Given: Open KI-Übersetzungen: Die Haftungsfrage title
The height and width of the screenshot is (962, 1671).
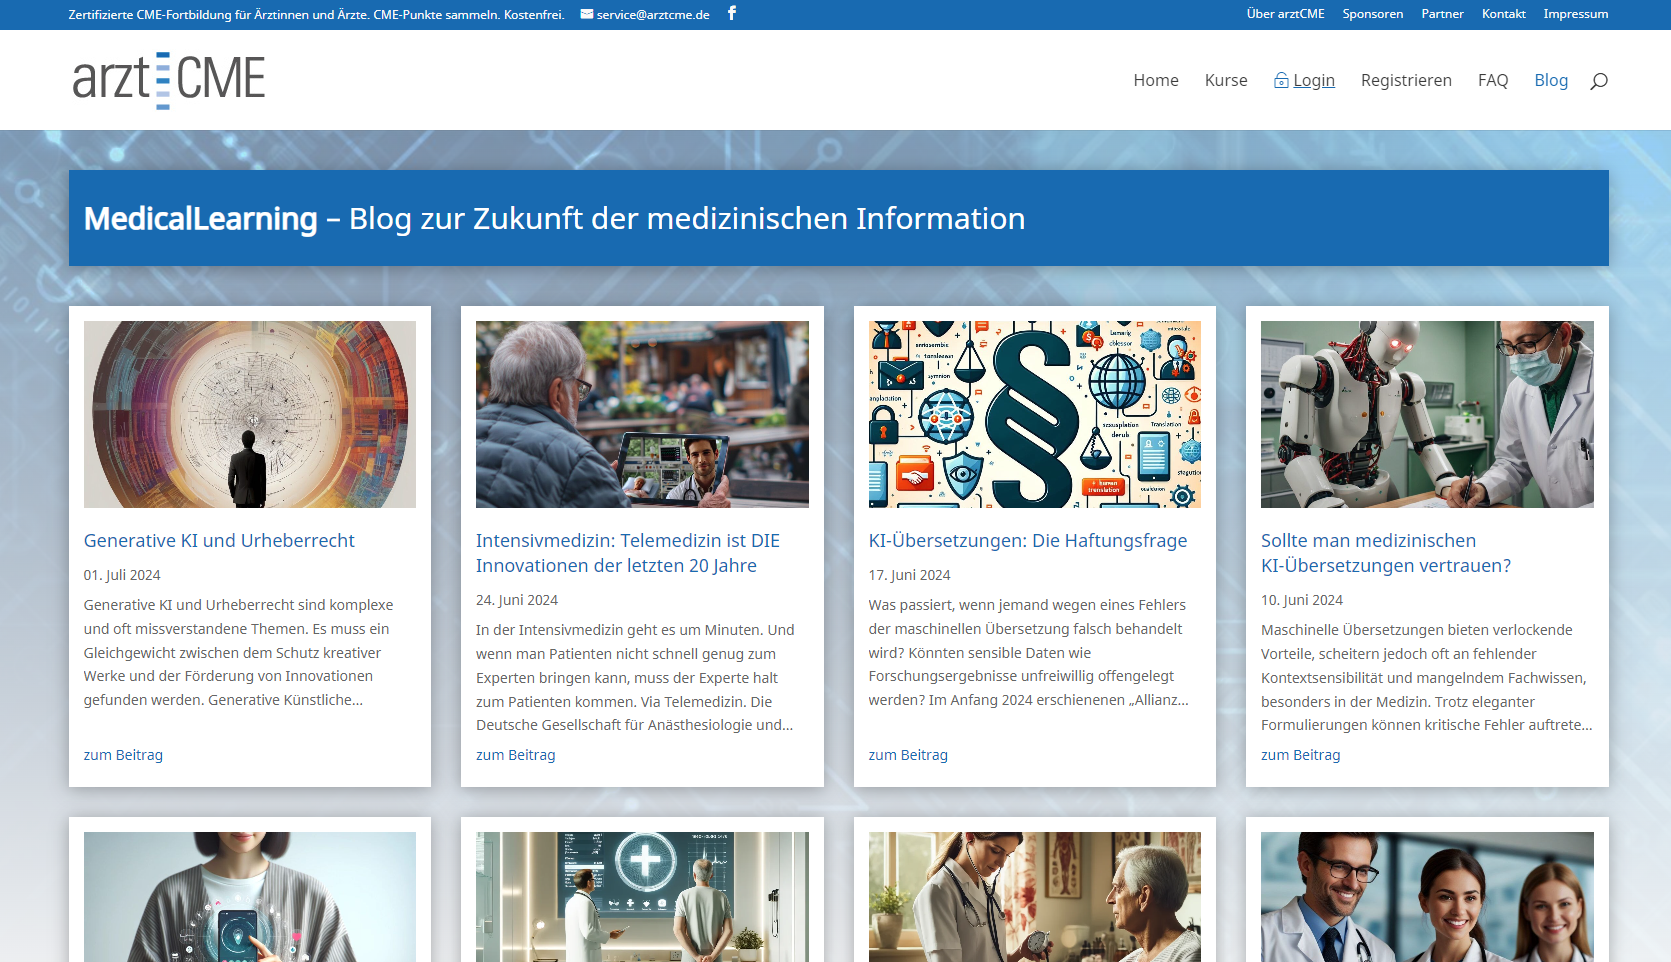Looking at the screenshot, I should [1028, 540].
